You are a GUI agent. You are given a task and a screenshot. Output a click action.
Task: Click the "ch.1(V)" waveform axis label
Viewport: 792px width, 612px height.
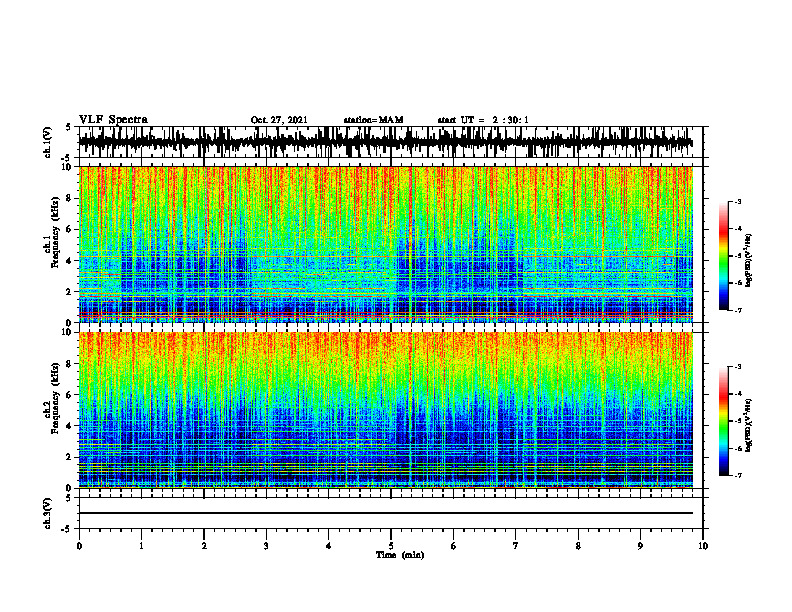48,142
